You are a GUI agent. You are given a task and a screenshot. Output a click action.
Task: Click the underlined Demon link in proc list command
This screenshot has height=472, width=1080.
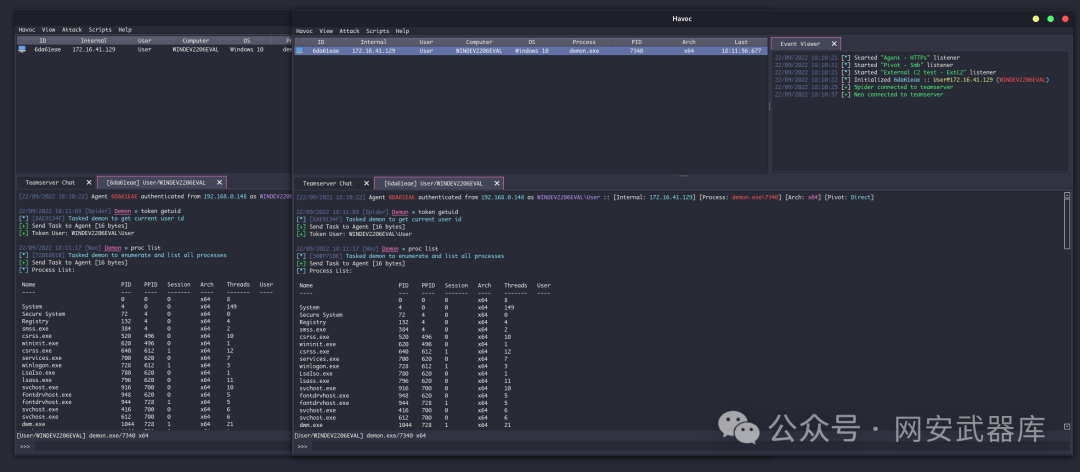pos(390,248)
